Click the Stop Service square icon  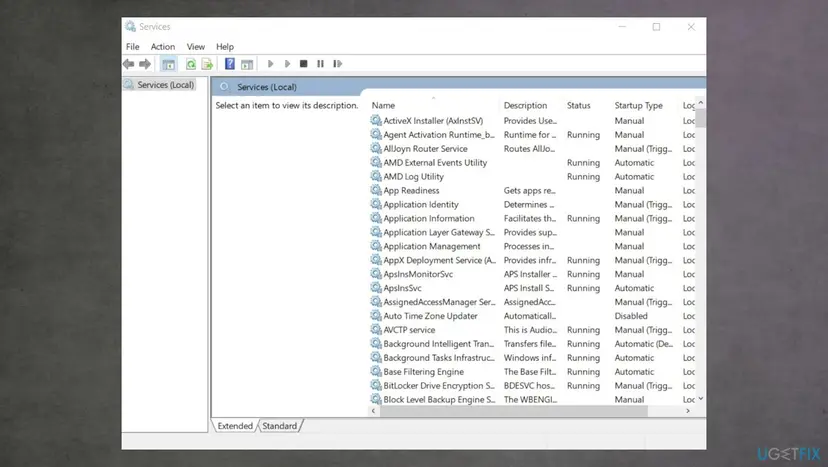coord(304,64)
